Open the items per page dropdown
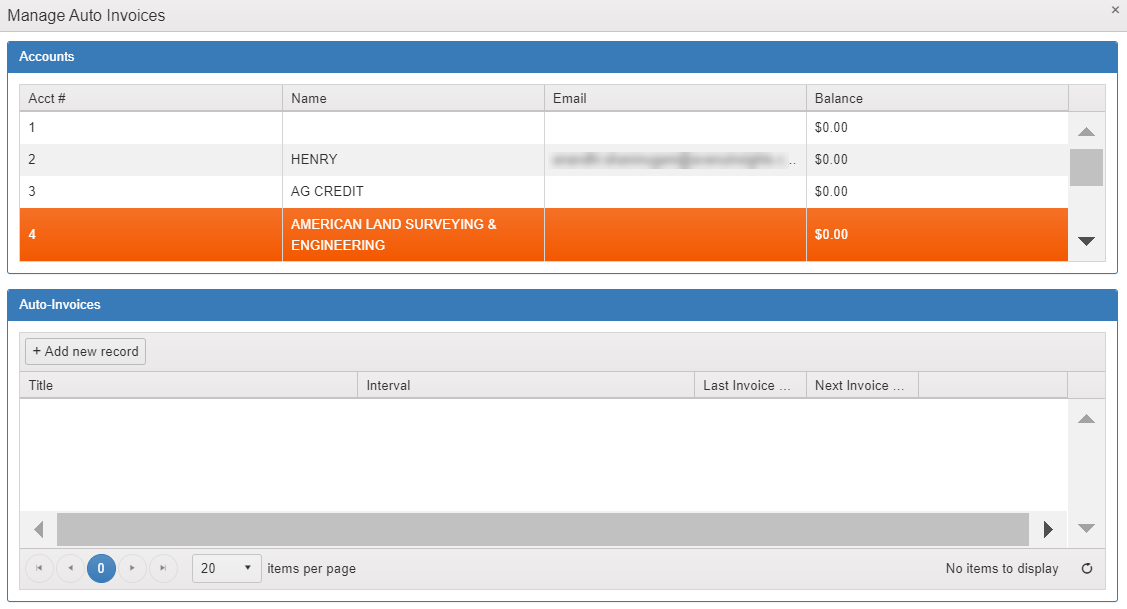 227,568
